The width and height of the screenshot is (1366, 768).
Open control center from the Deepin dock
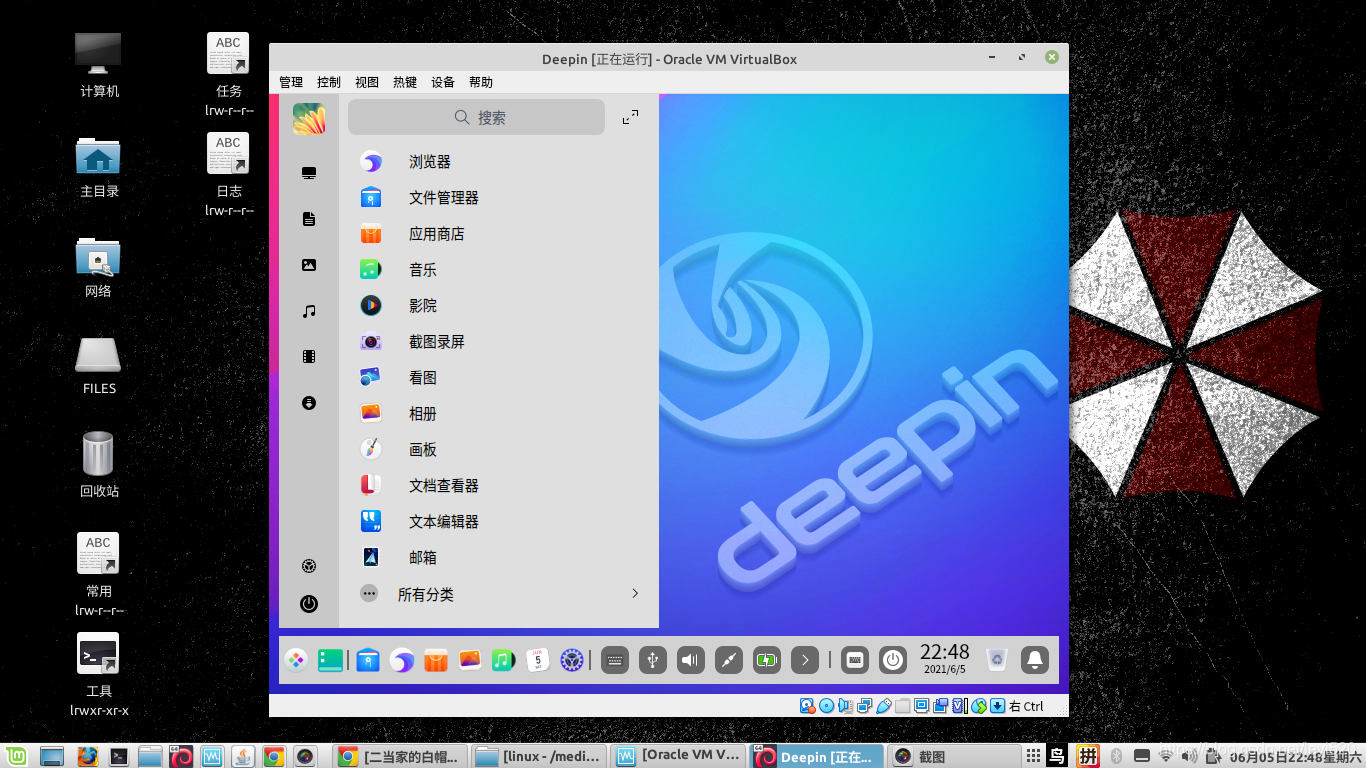pos(572,660)
